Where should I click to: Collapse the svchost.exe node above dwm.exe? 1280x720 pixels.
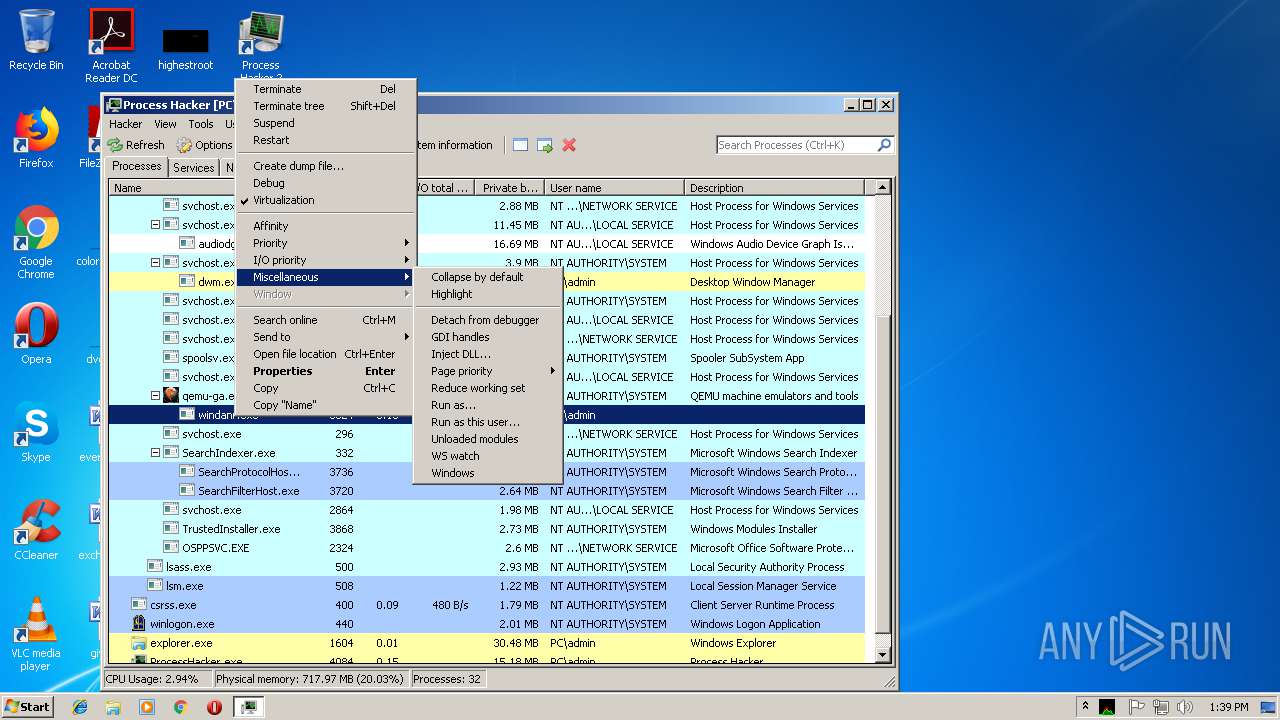click(x=156, y=263)
